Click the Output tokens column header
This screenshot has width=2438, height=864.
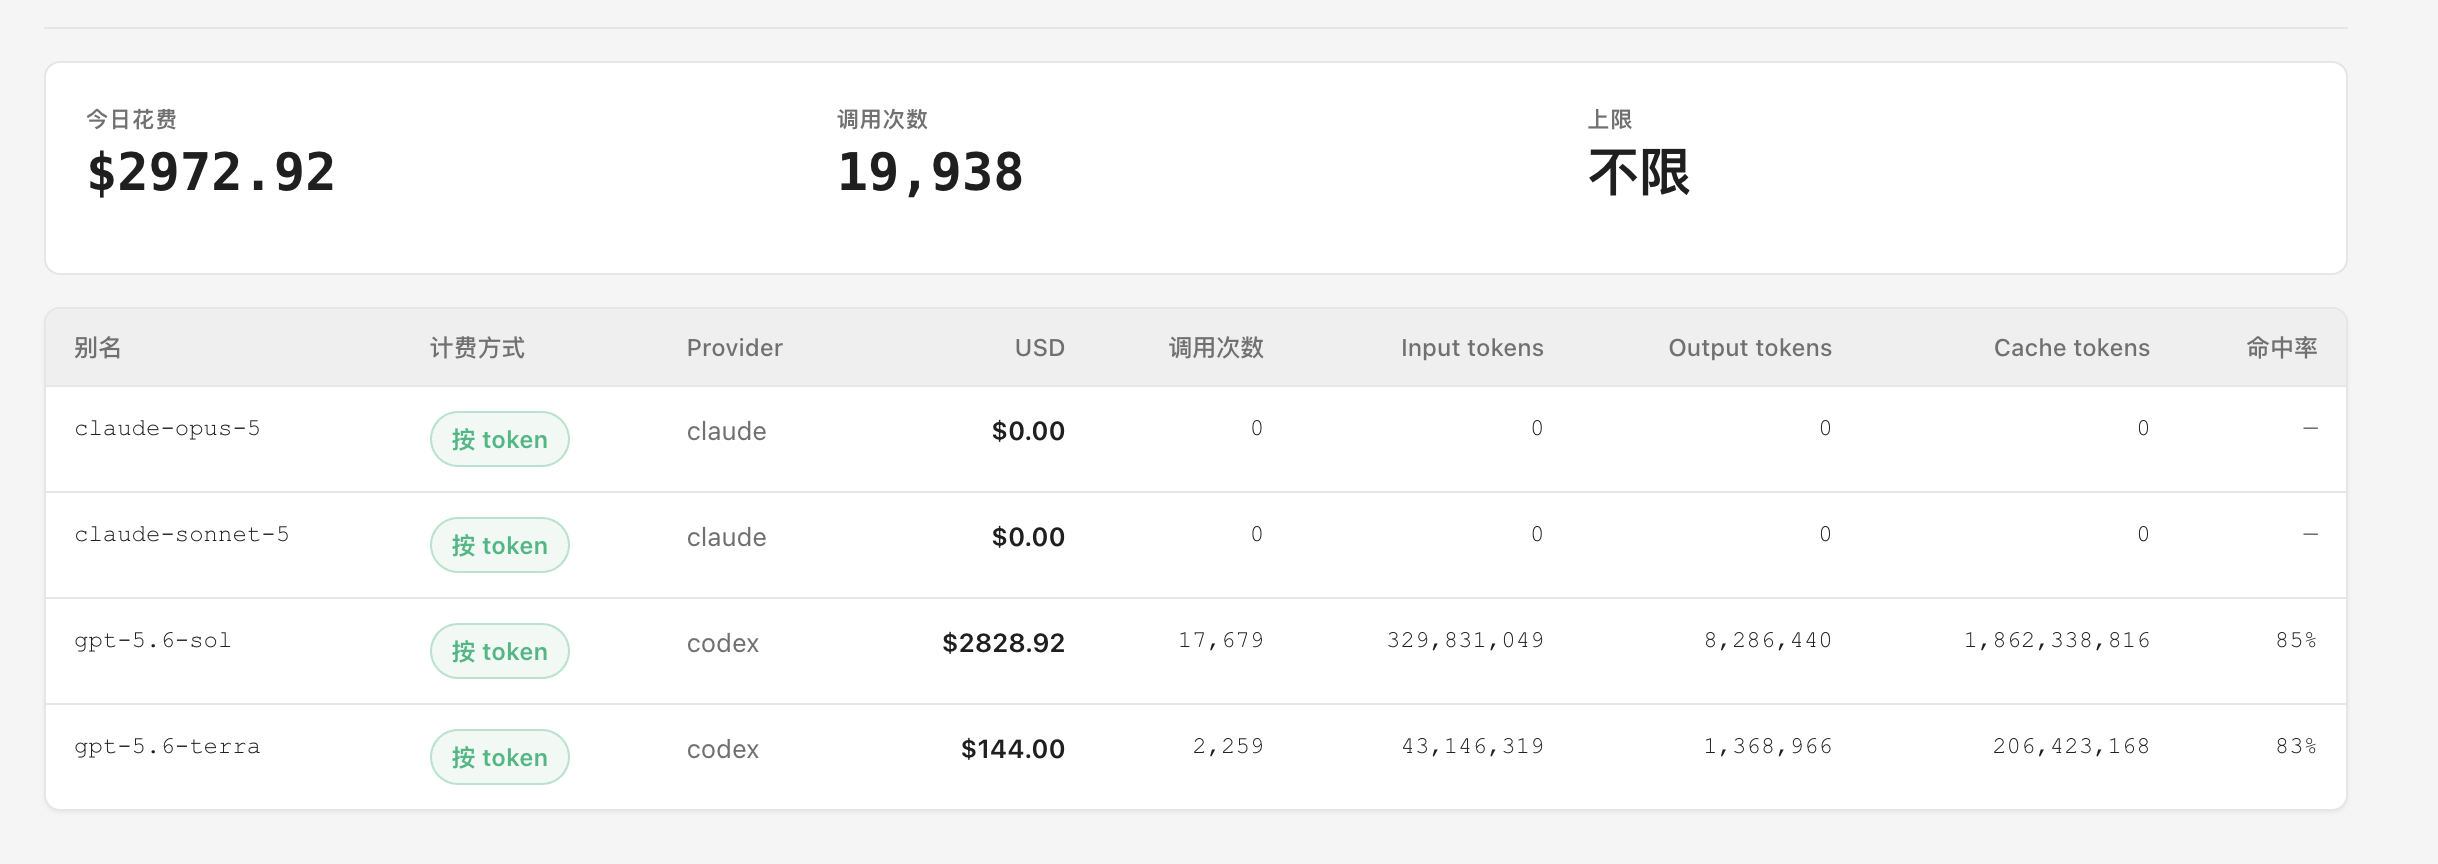[1750, 348]
